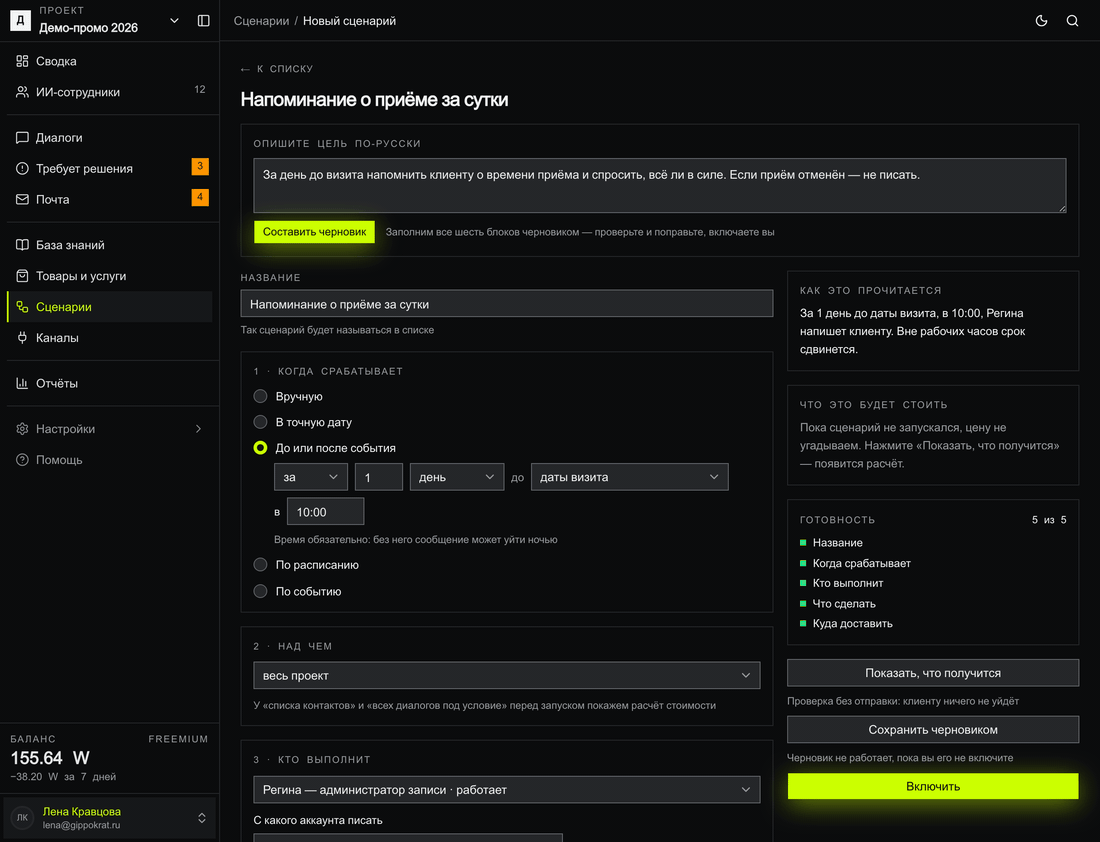Click the Настройки gear icon
This screenshot has width=1100, height=842.
[x=22, y=429]
